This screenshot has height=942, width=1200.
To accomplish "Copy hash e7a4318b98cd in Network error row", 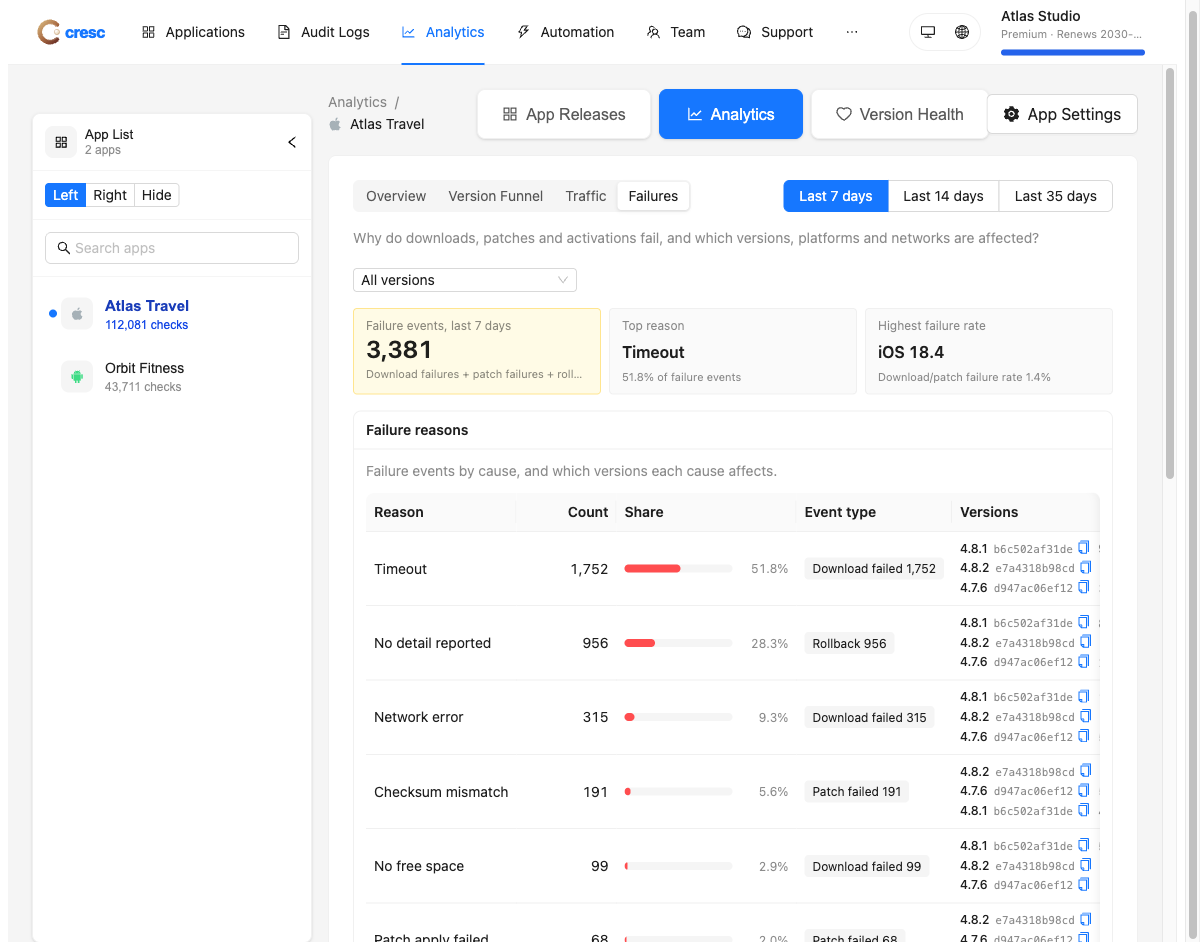I will click(1086, 716).
